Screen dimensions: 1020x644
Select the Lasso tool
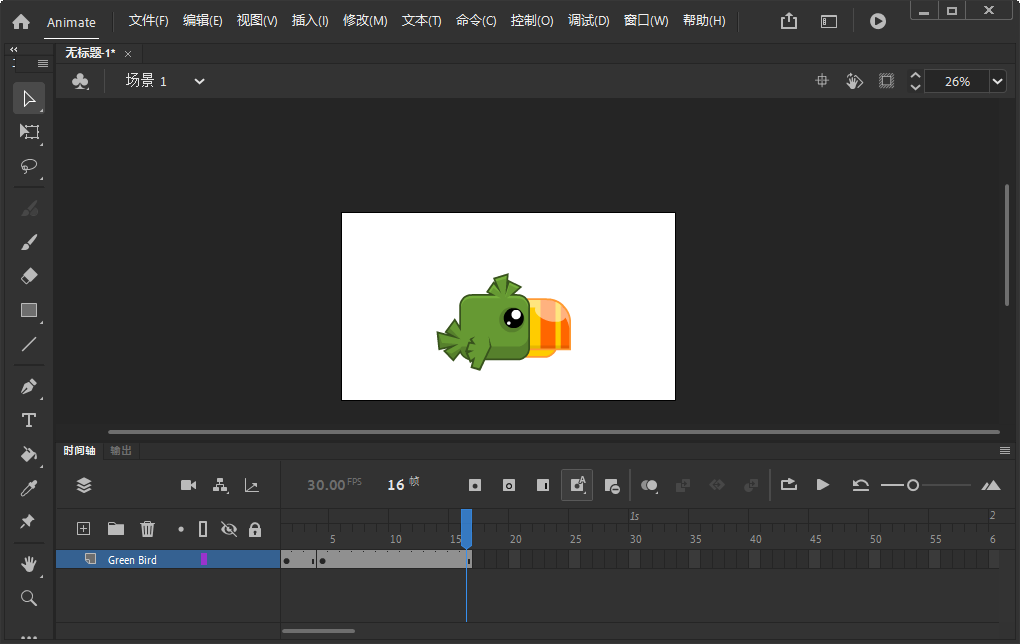coord(29,166)
